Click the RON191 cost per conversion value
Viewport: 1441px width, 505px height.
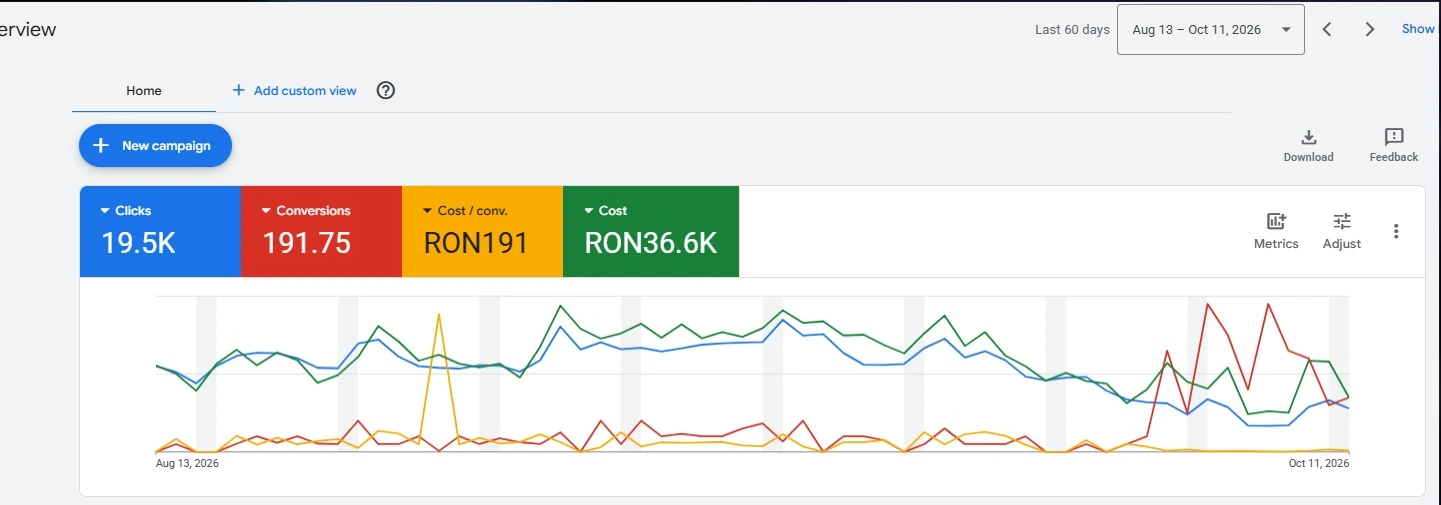476,243
